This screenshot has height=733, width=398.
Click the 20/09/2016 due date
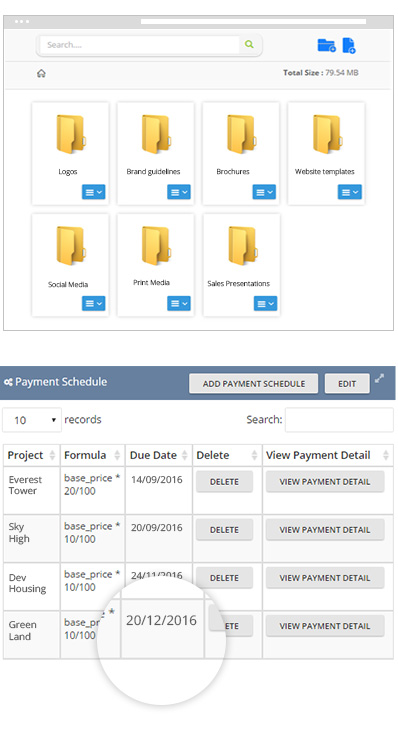(x=157, y=528)
